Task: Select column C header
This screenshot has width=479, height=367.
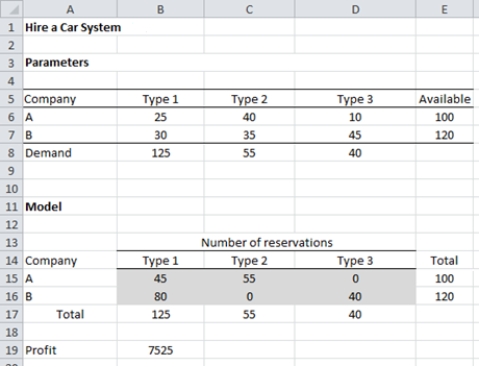Action: click(x=249, y=9)
